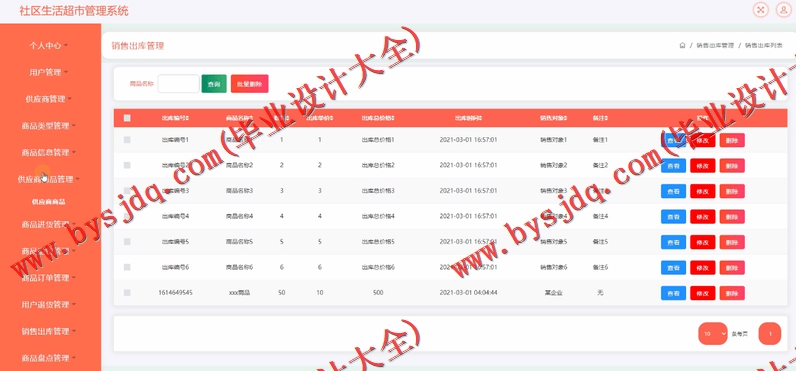Image resolution: width=796 pixels, height=371 pixels.
Task: Click 删除 for 出库编号6 row
Action: tap(732, 267)
